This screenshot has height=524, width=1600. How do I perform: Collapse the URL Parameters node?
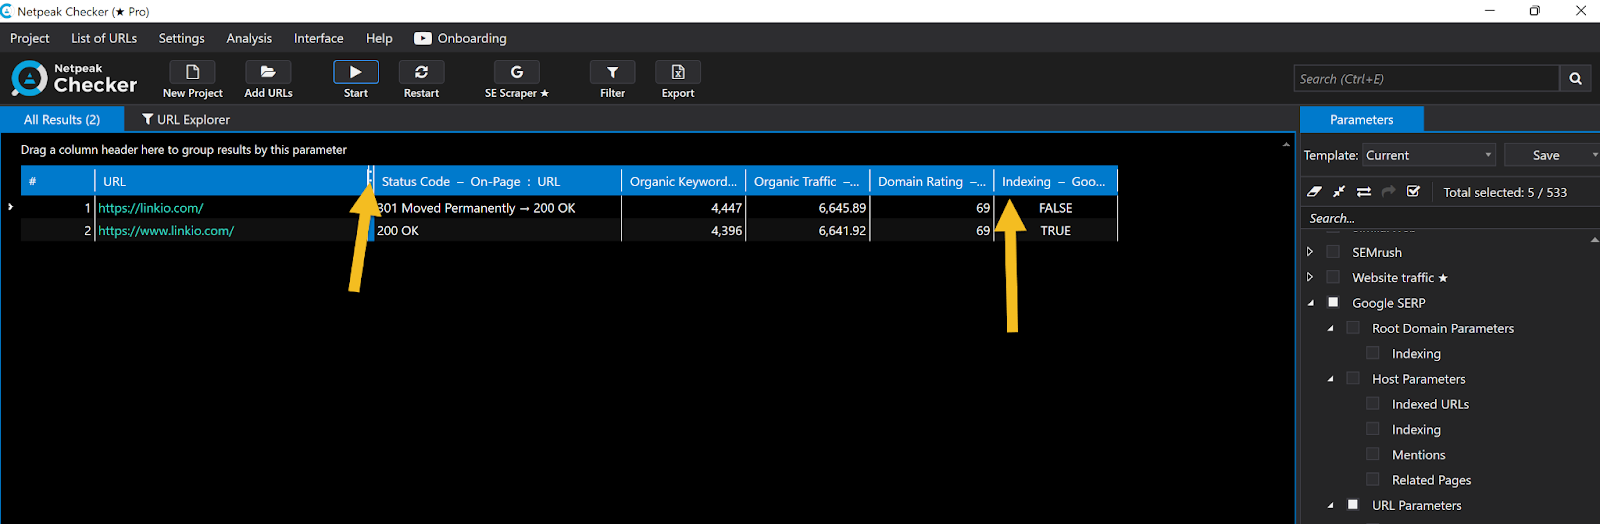(x=1330, y=506)
